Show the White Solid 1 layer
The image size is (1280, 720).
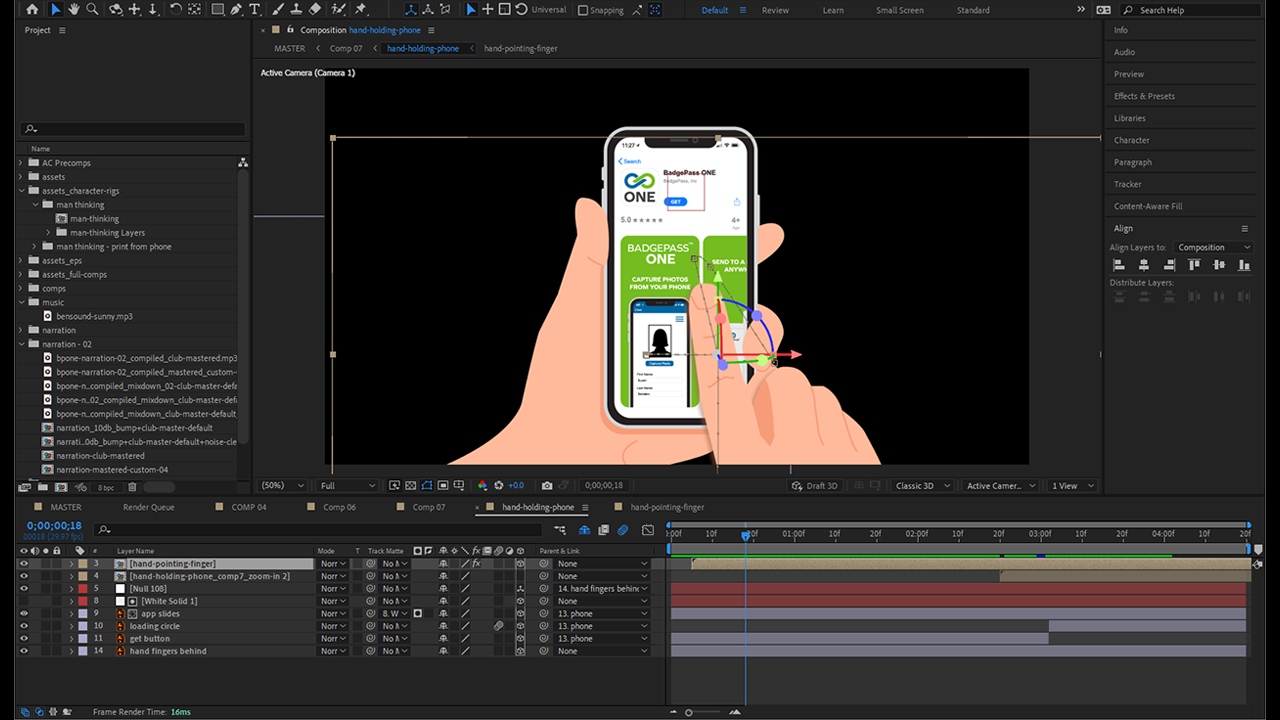[x=24, y=601]
